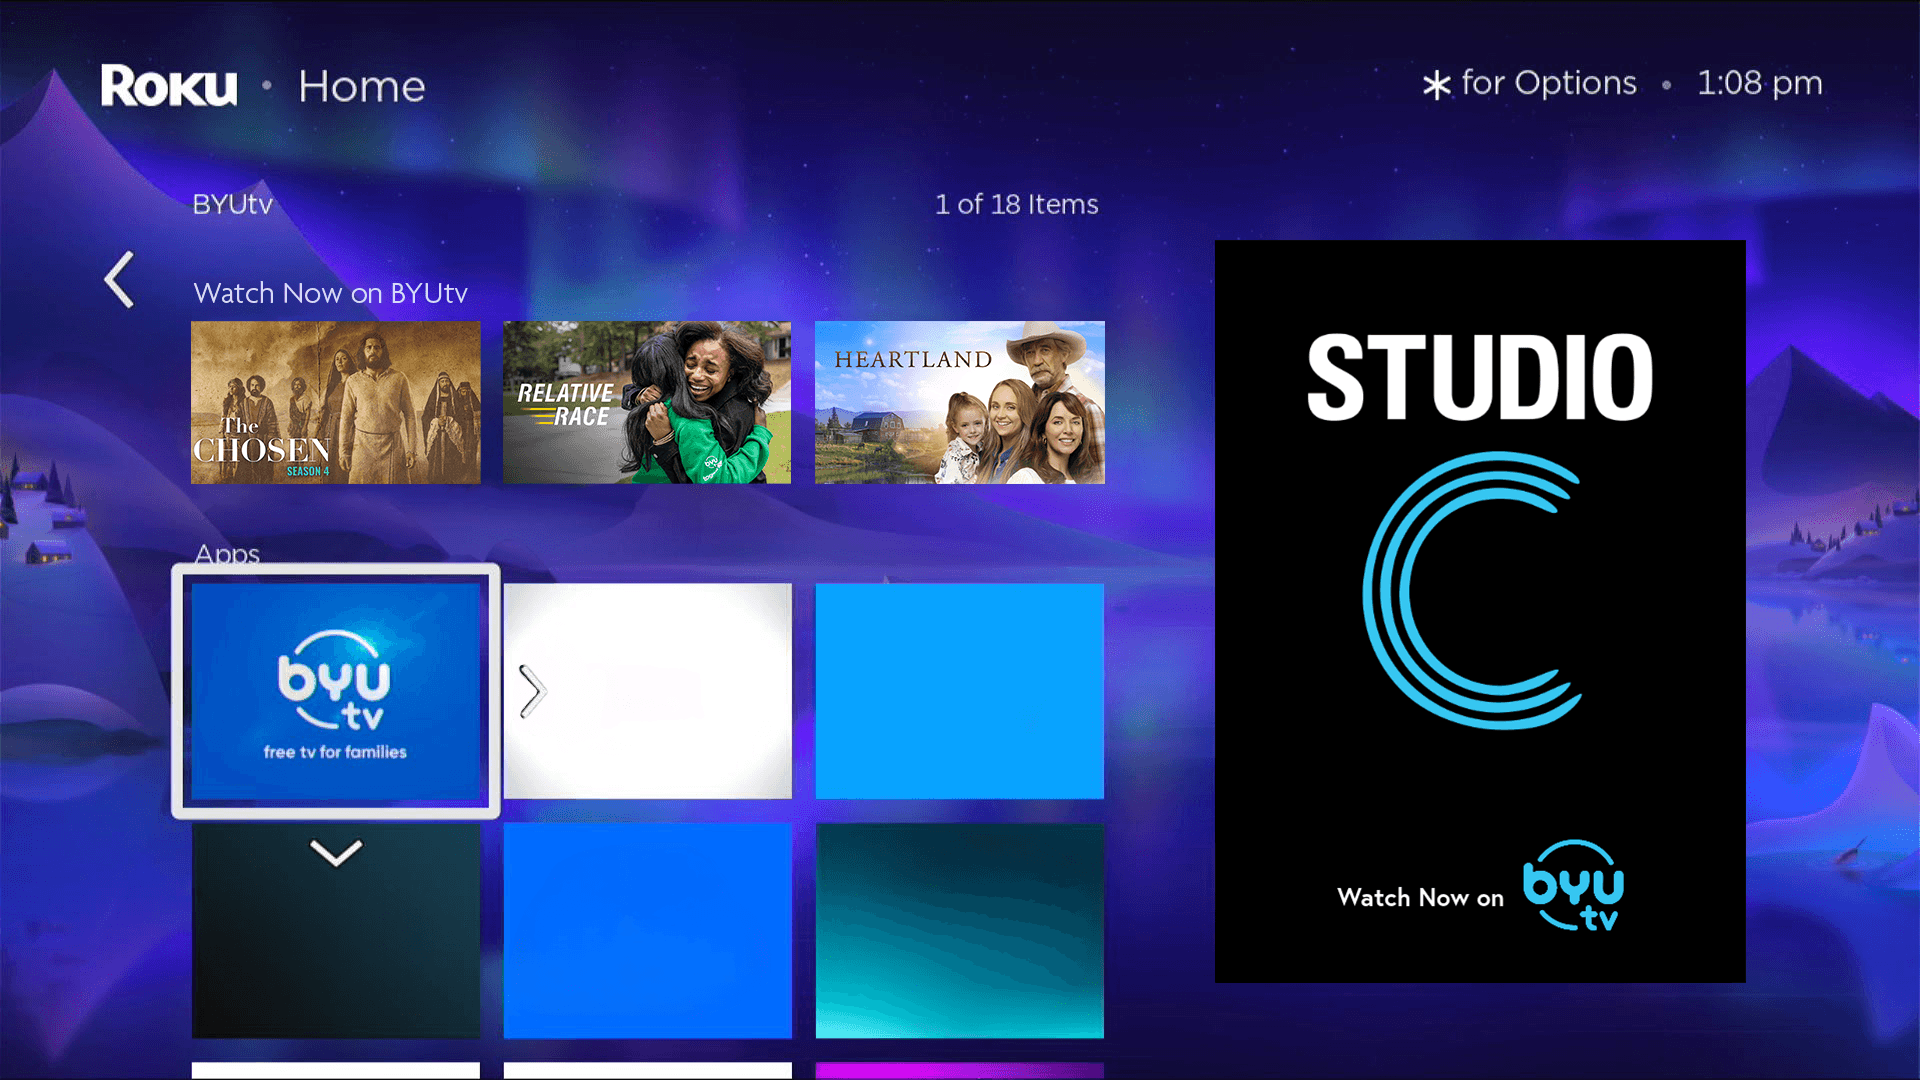The image size is (1920, 1080).
Task: Open The Chosen Season 4 thumbnail
Action: click(x=336, y=402)
